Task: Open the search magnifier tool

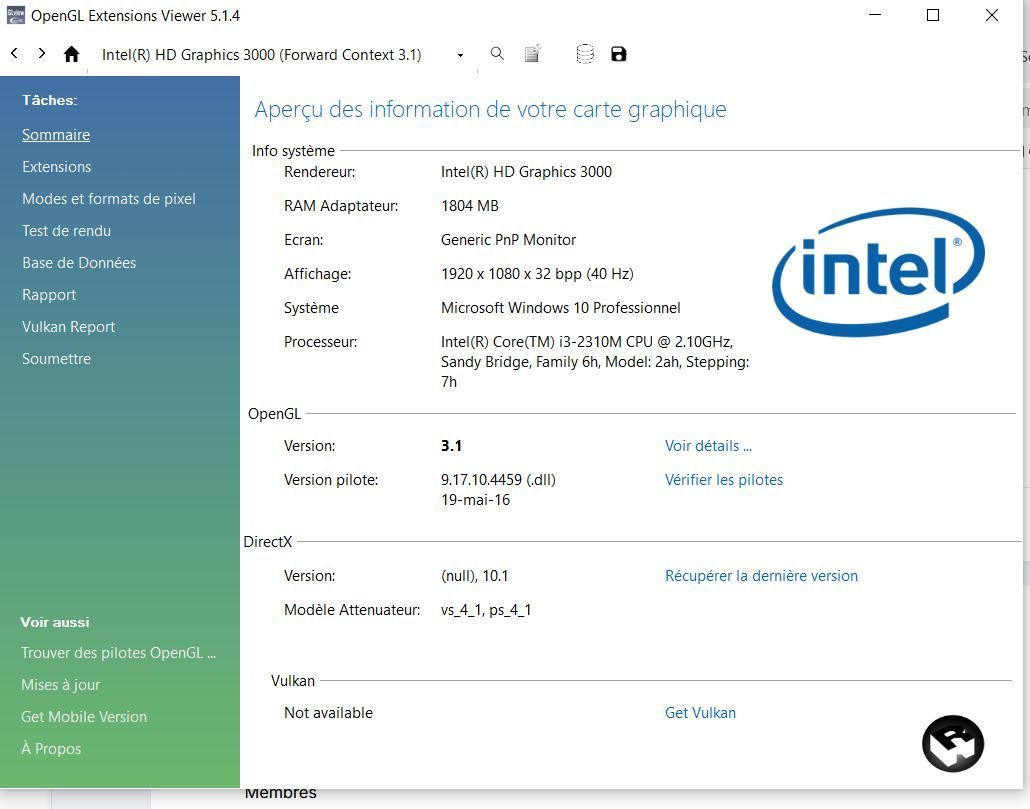Action: (497, 54)
